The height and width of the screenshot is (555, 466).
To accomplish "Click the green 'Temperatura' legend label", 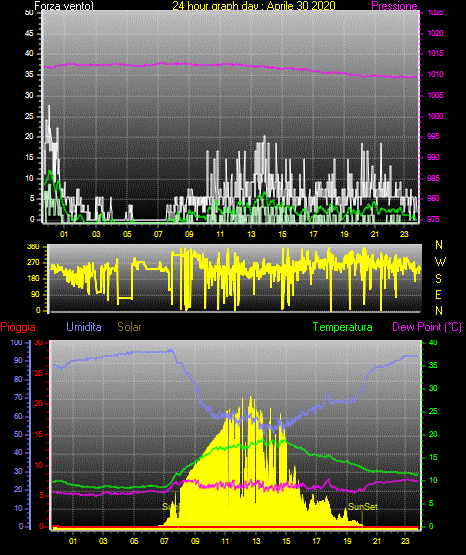I will tap(342, 327).
